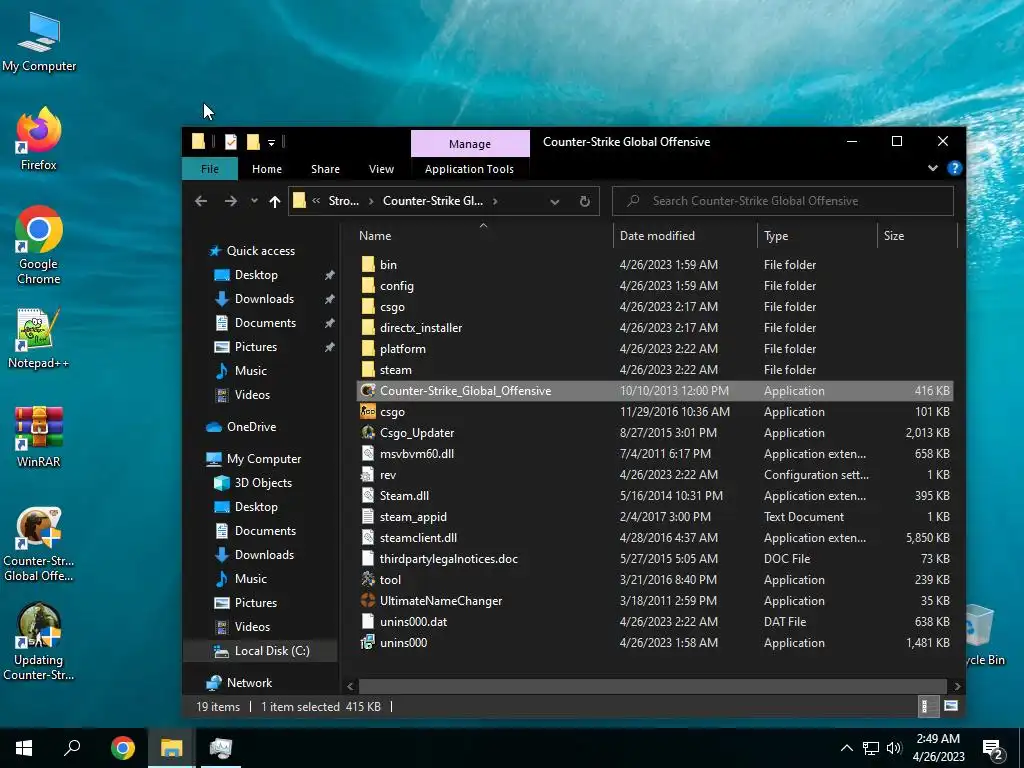The image size is (1024, 768).
Task: Select msvbvm60.dll file row
Action: pos(655,453)
